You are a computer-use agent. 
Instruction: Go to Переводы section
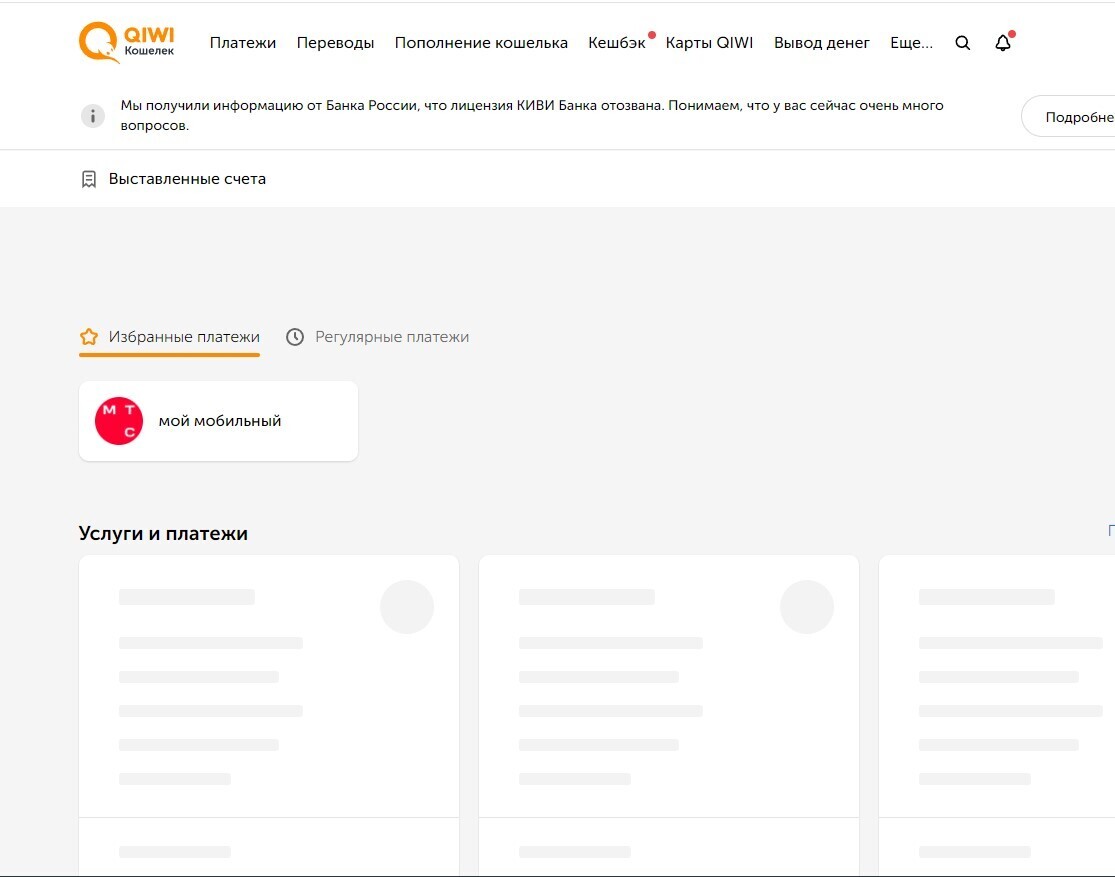(335, 43)
